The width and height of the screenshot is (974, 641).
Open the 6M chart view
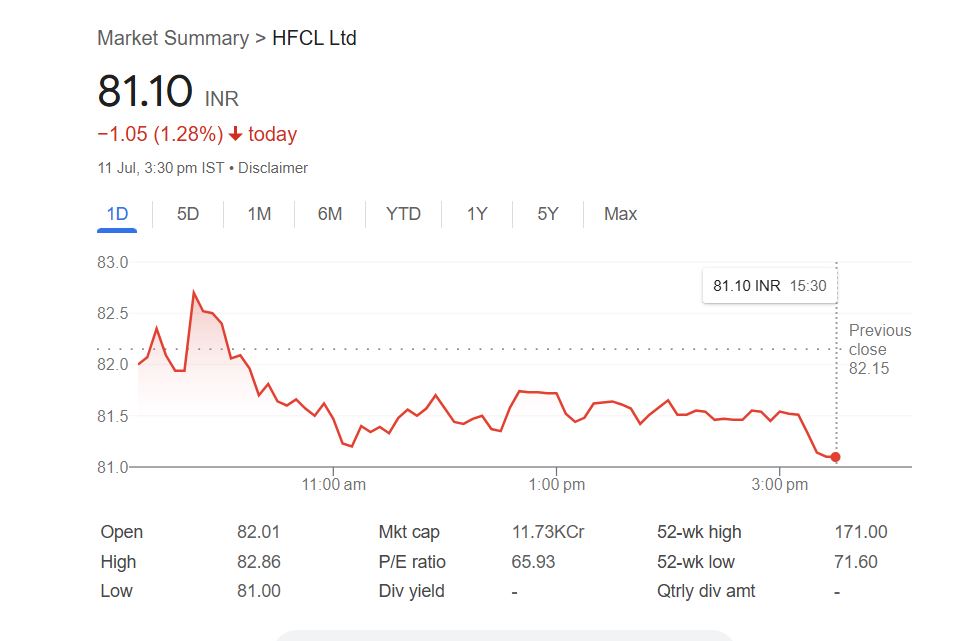click(x=330, y=214)
